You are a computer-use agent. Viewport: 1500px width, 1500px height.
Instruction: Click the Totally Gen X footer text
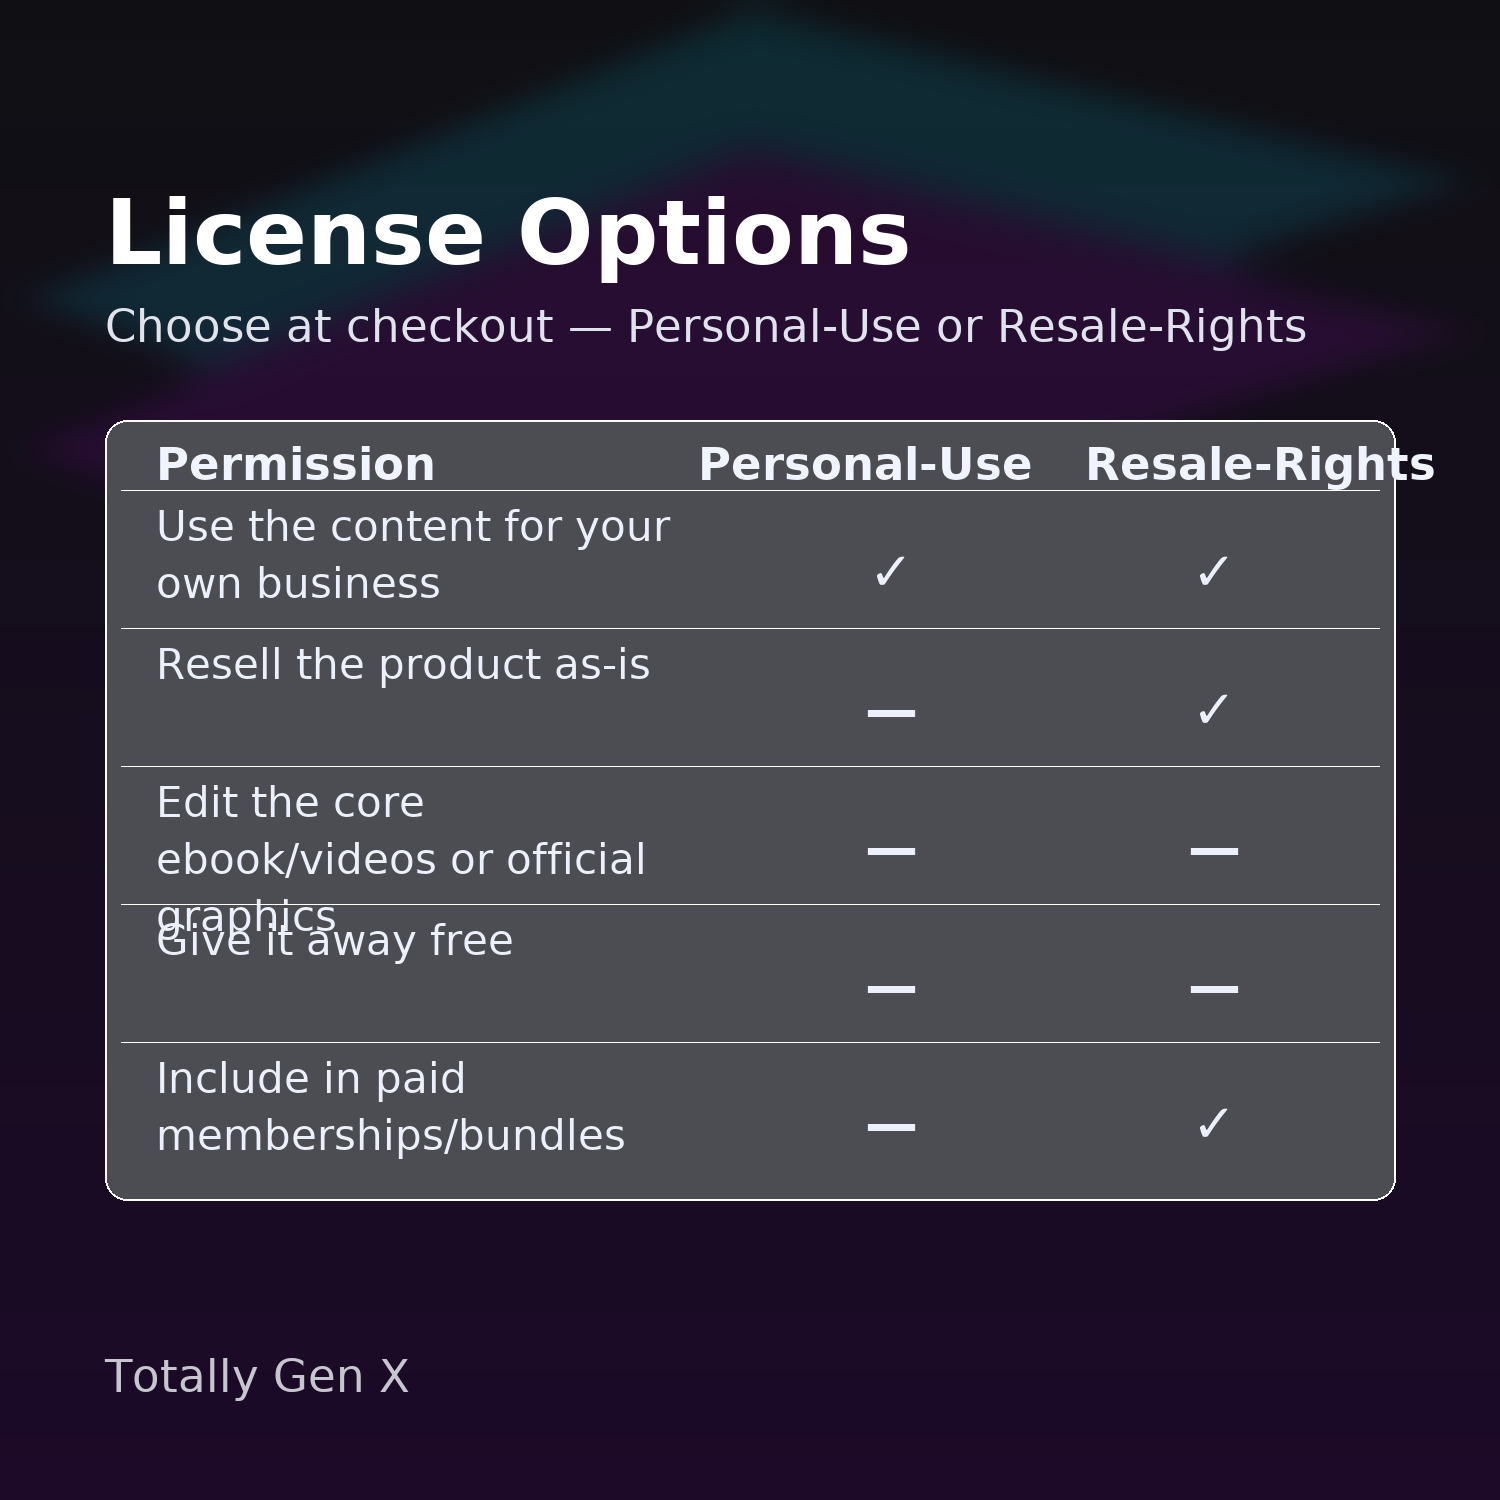click(257, 1376)
